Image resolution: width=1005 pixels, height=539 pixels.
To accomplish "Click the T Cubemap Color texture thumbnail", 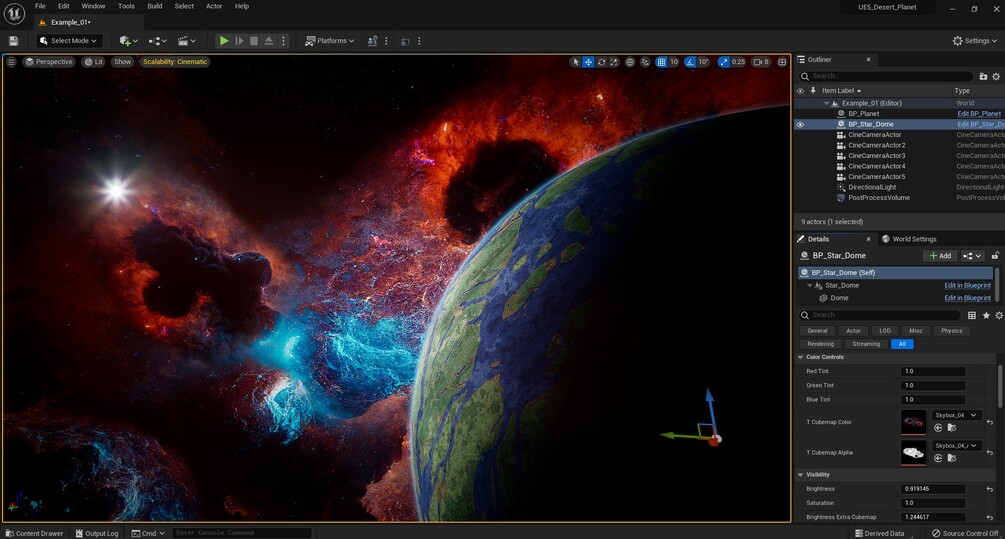I will [x=913, y=422].
